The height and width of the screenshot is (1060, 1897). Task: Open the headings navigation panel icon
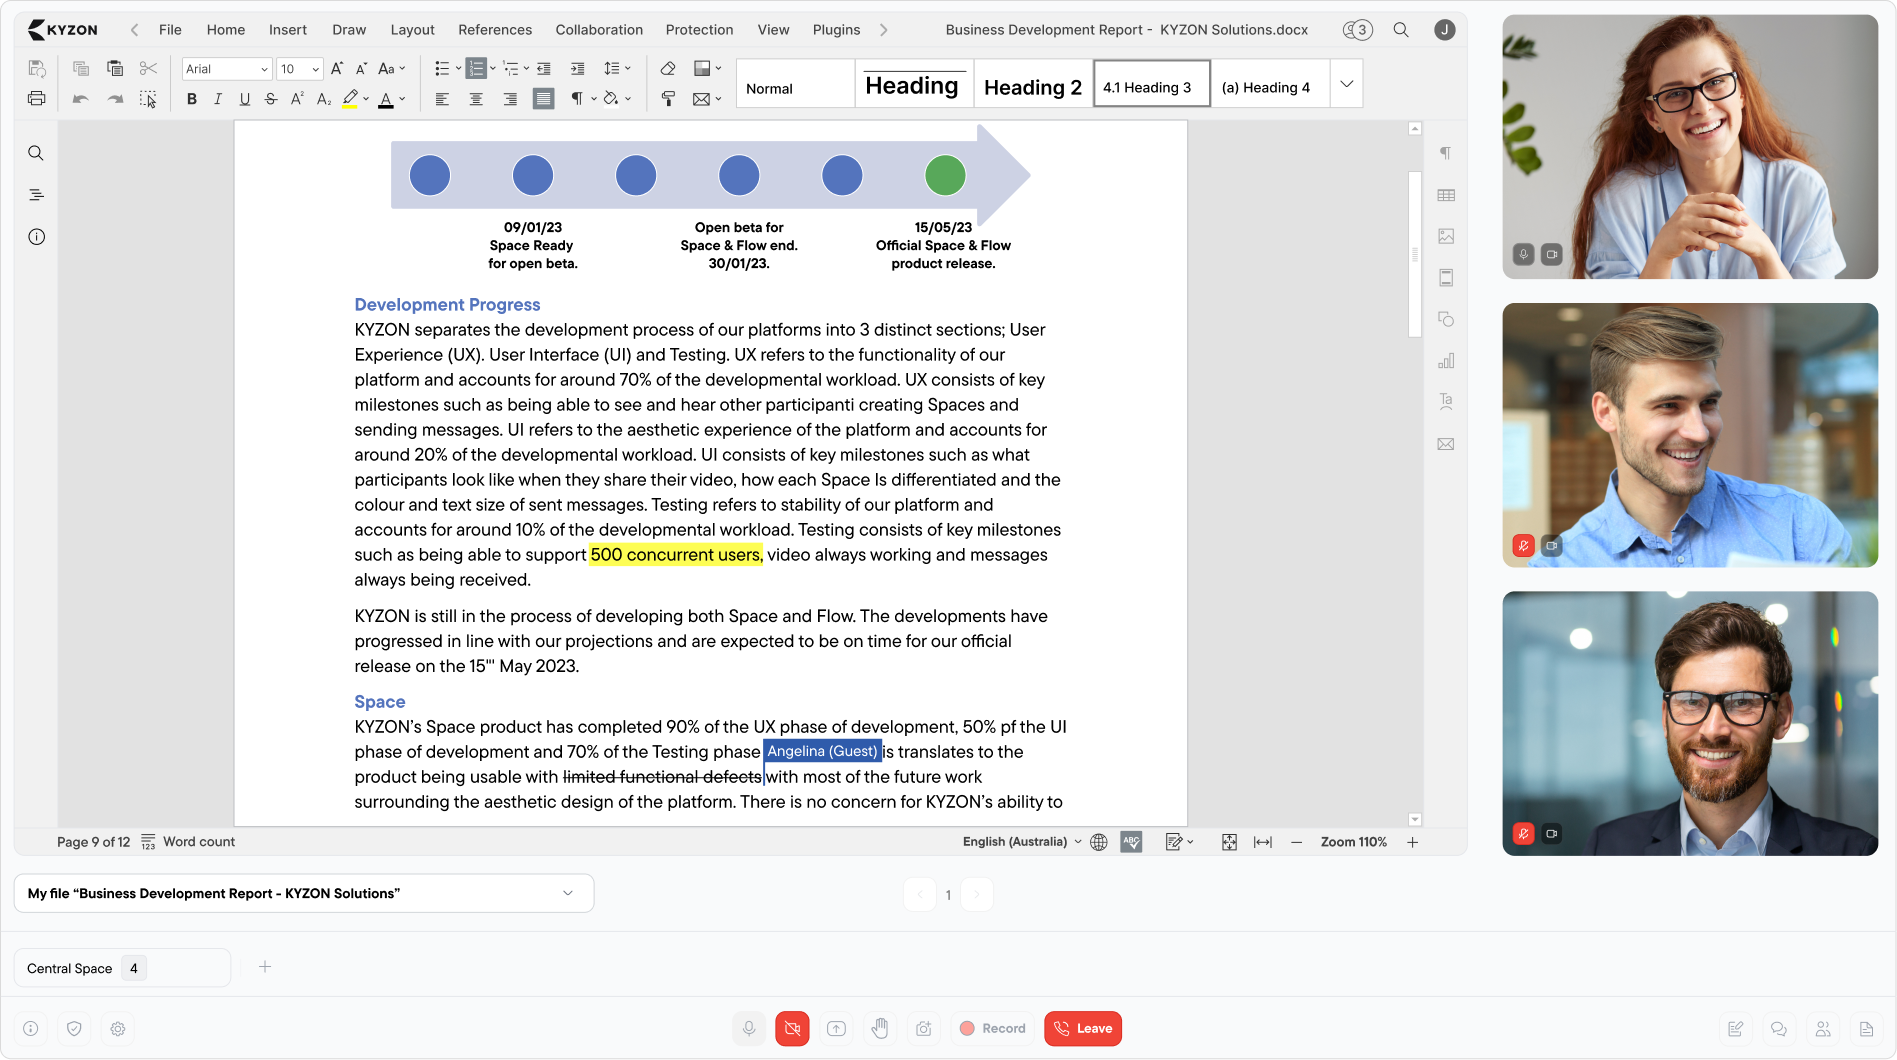pos(36,195)
